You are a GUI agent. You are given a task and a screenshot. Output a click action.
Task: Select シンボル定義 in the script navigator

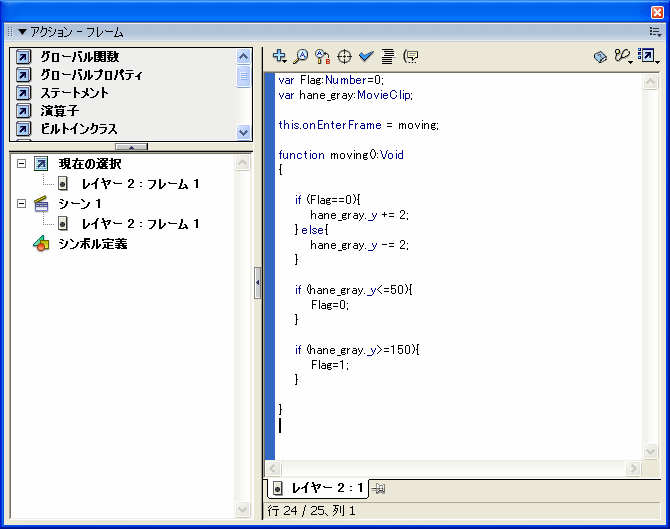point(93,244)
